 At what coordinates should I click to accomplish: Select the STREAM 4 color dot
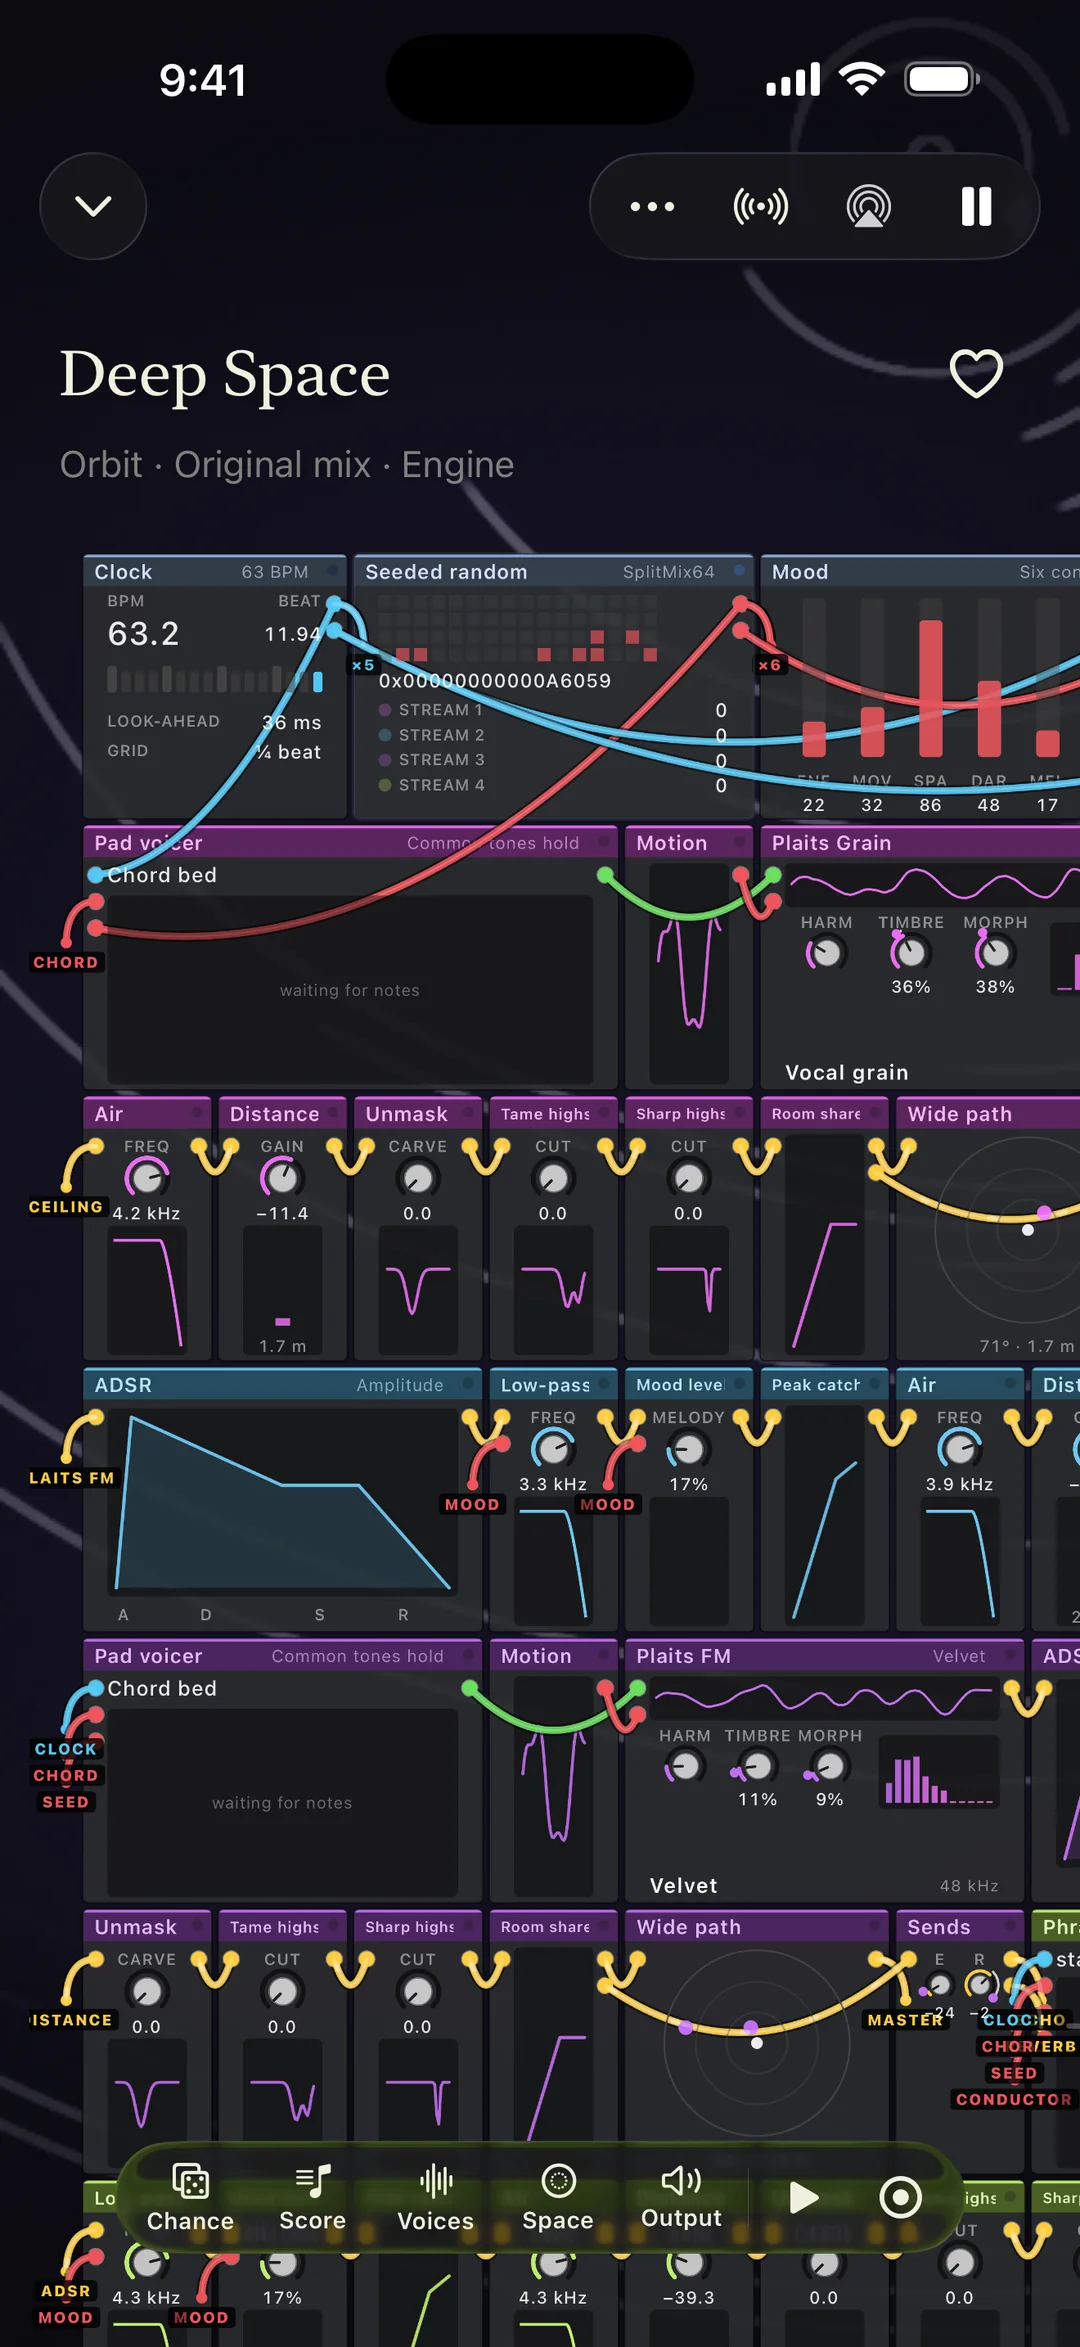coord(385,785)
